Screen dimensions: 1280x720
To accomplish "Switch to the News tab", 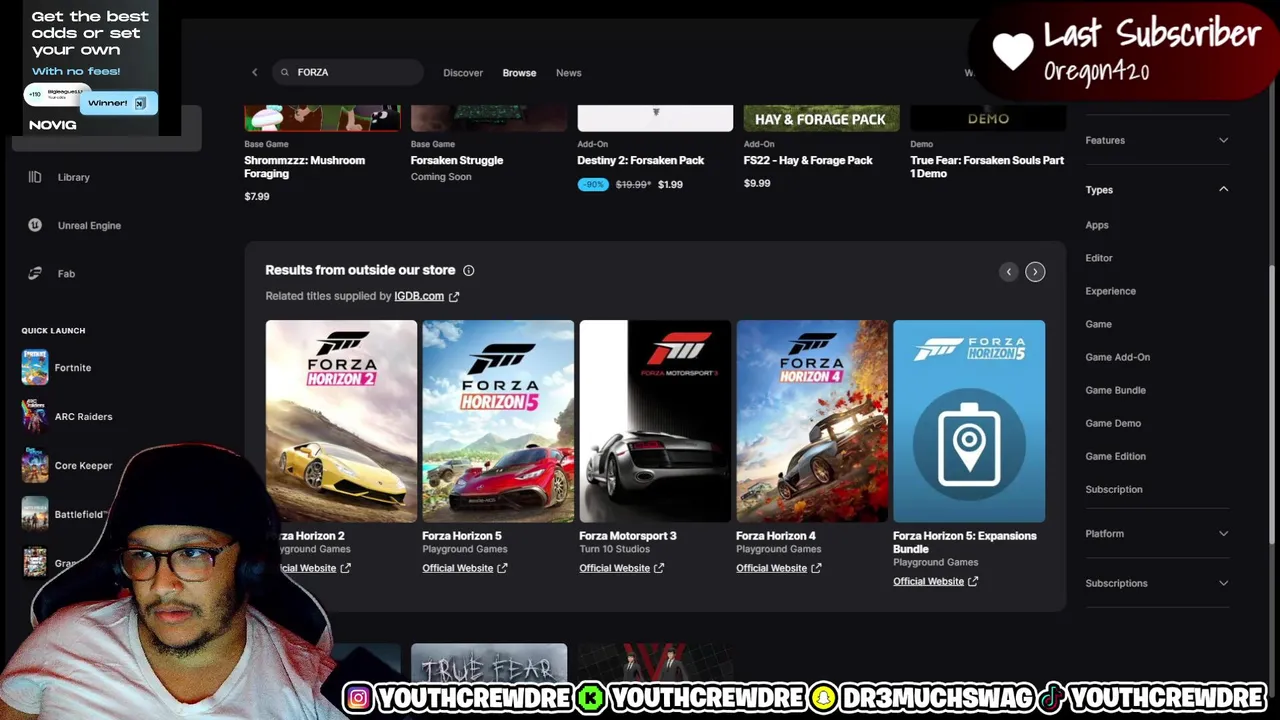I will pyautogui.click(x=568, y=72).
